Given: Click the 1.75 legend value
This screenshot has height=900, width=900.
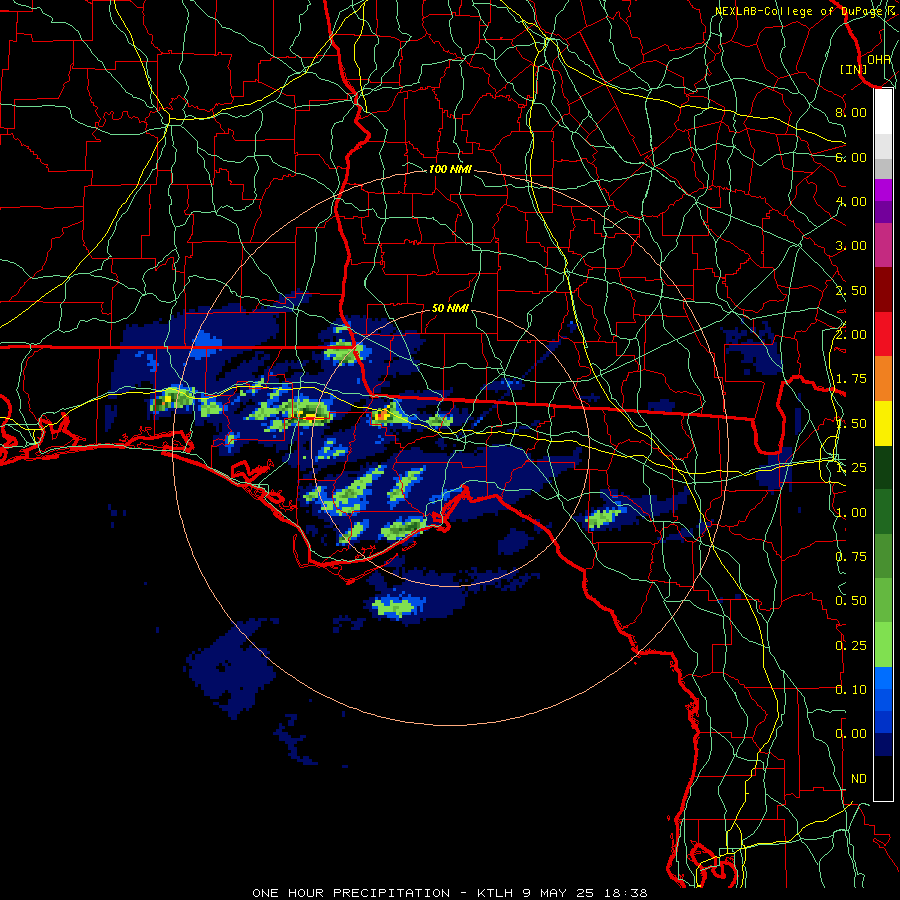Looking at the screenshot, I should 851,379.
